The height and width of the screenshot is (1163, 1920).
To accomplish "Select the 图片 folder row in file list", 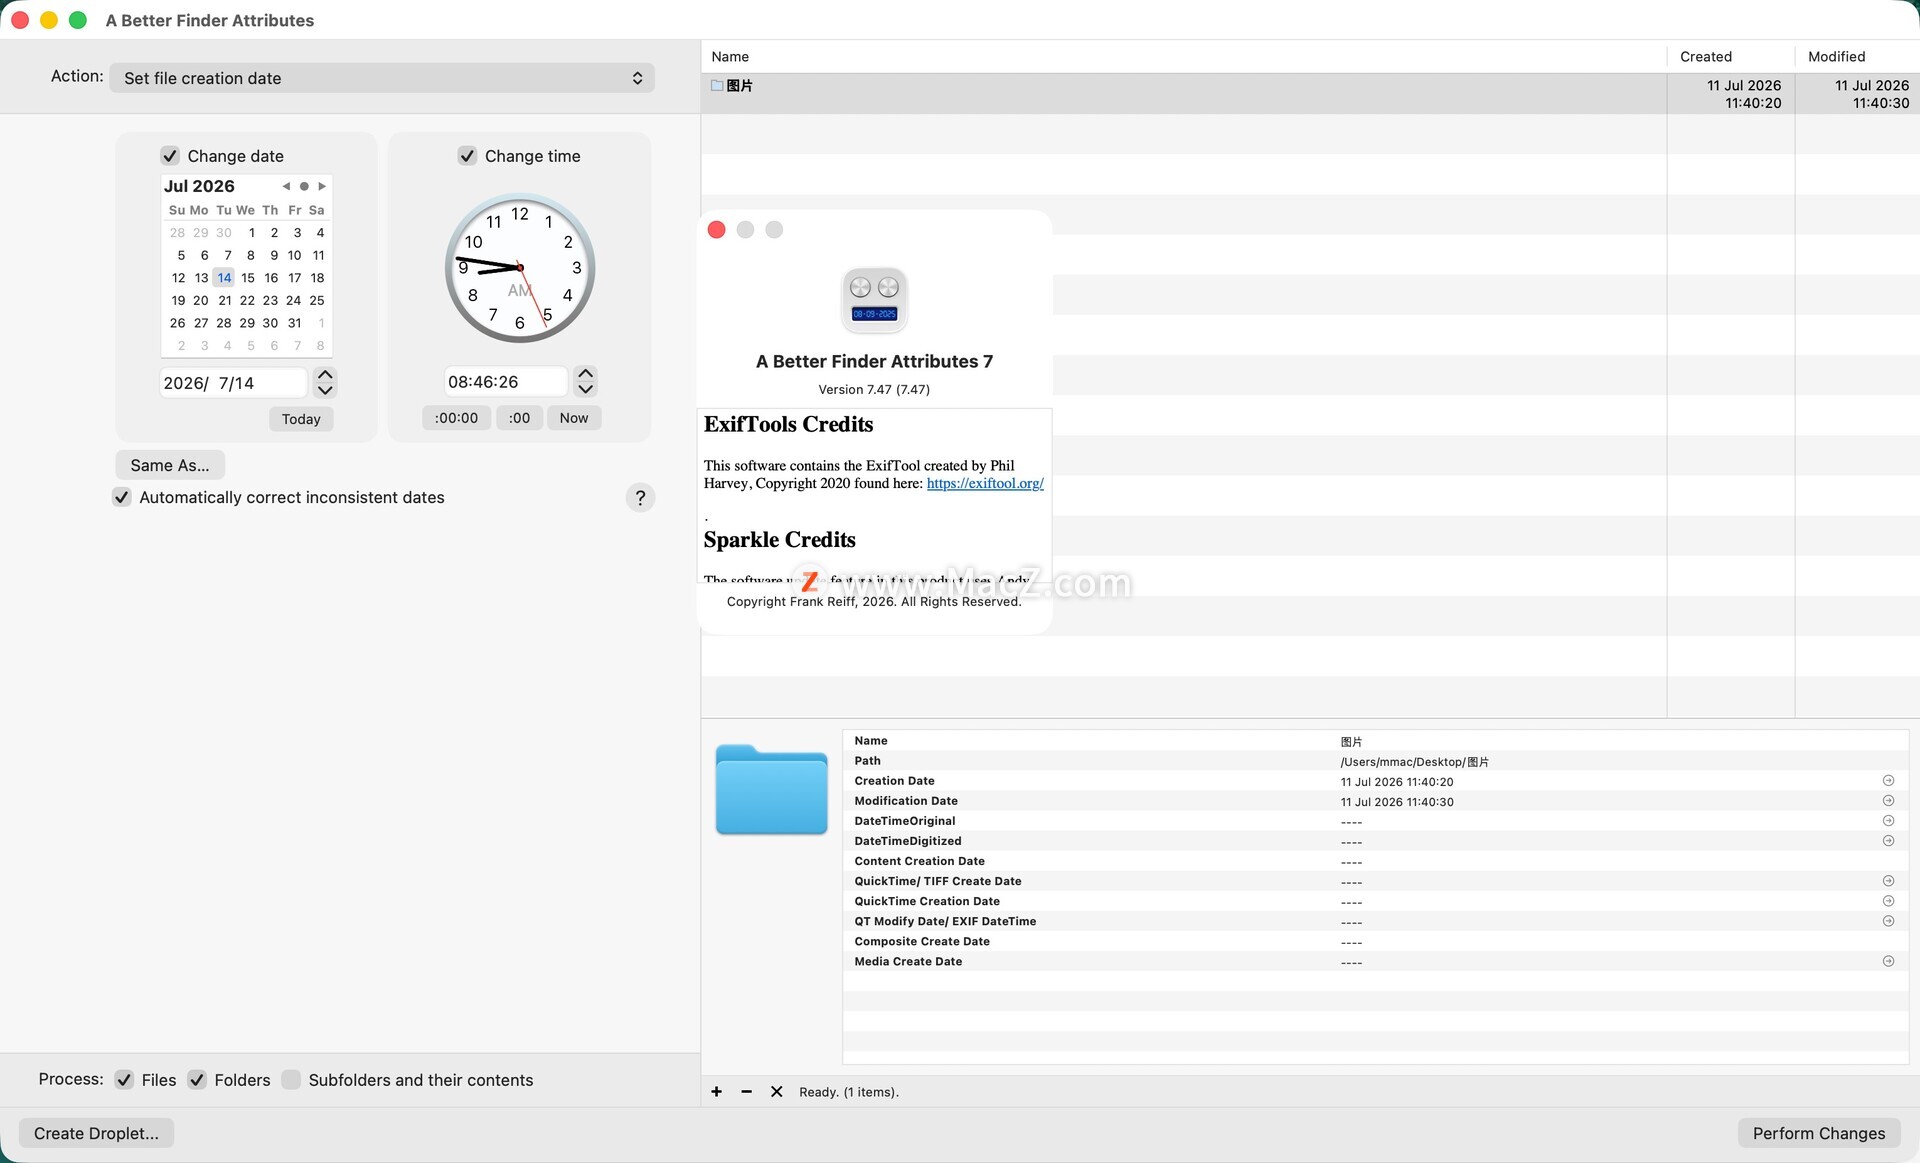I will 1310,94.
